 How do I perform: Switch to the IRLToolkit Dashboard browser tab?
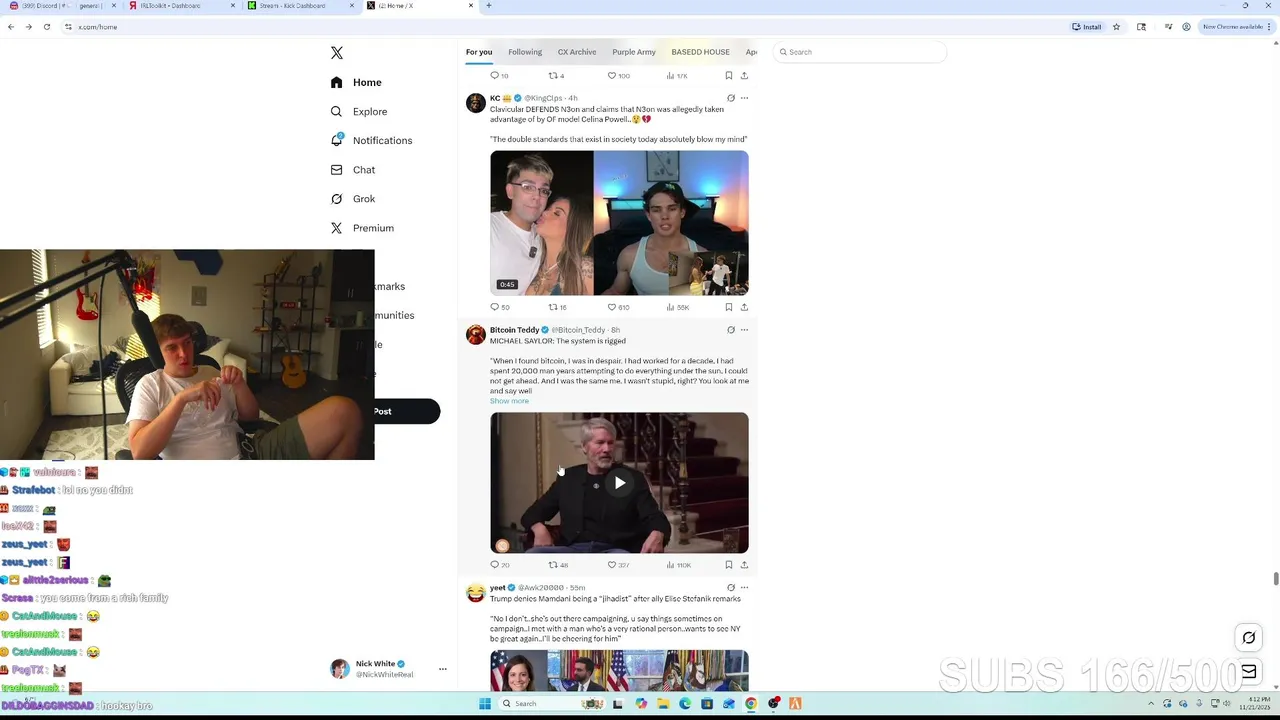click(183, 6)
